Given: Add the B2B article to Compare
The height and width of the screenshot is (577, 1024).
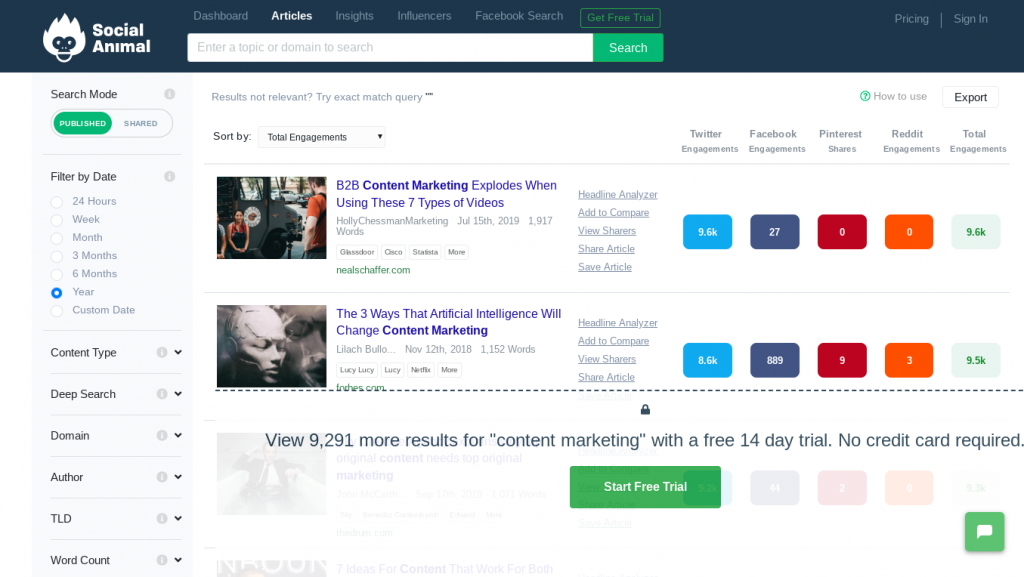Looking at the screenshot, I should pos(613,213).
